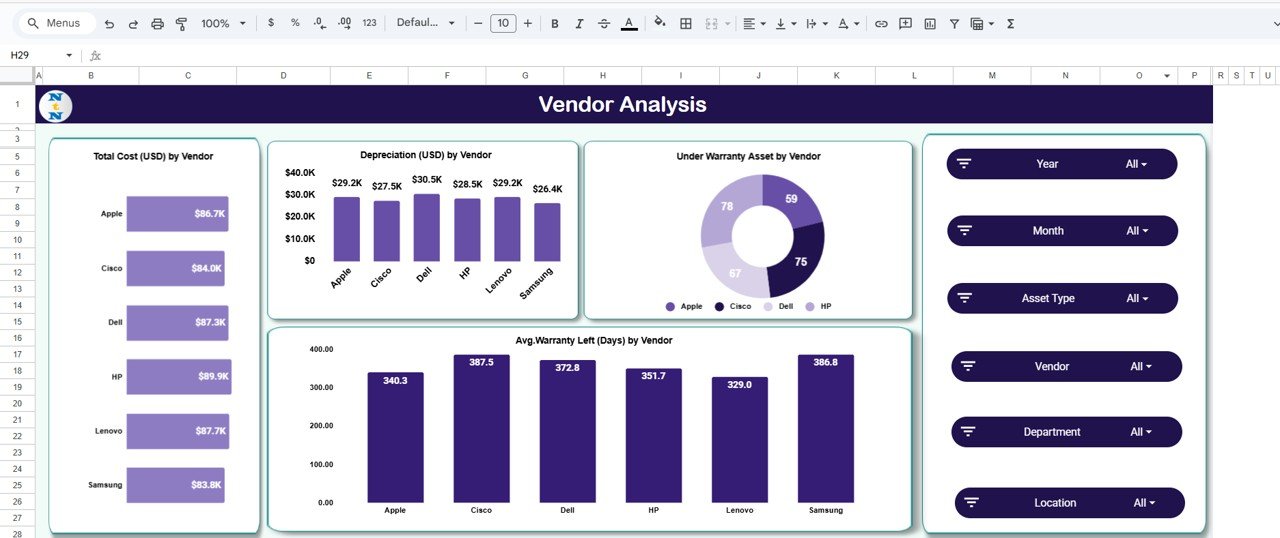Click the Insert comment icon
This screenshot has height=538, width=1280.
click(905, 23)
